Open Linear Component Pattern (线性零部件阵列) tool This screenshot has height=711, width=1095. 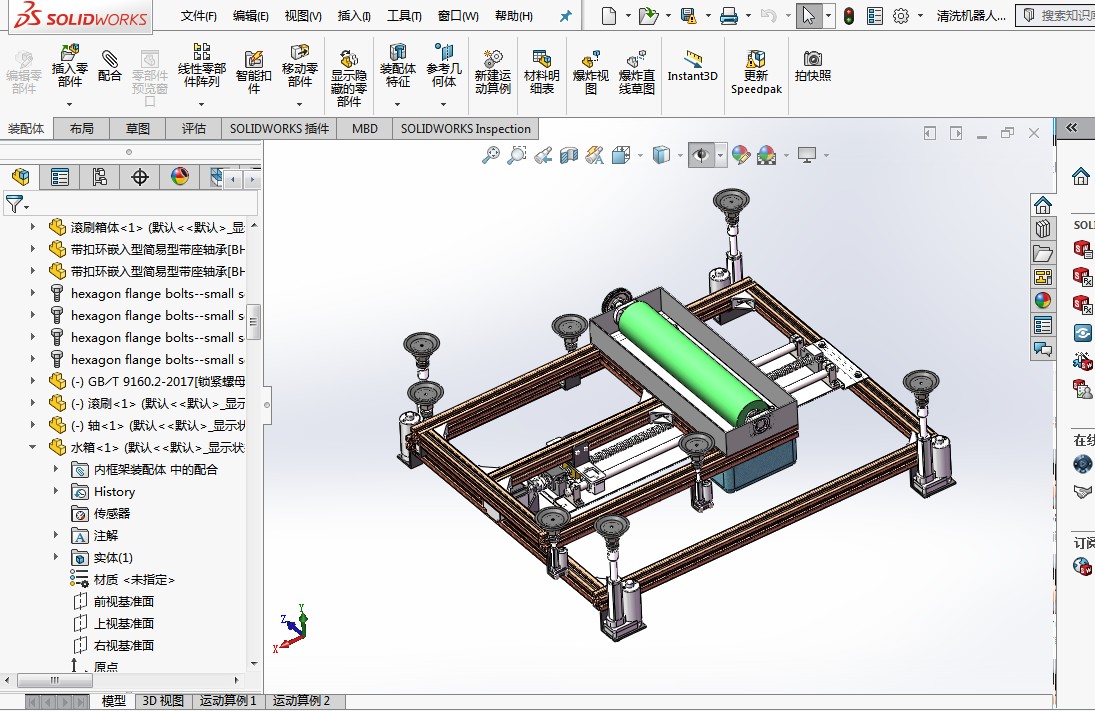point(201,65)
